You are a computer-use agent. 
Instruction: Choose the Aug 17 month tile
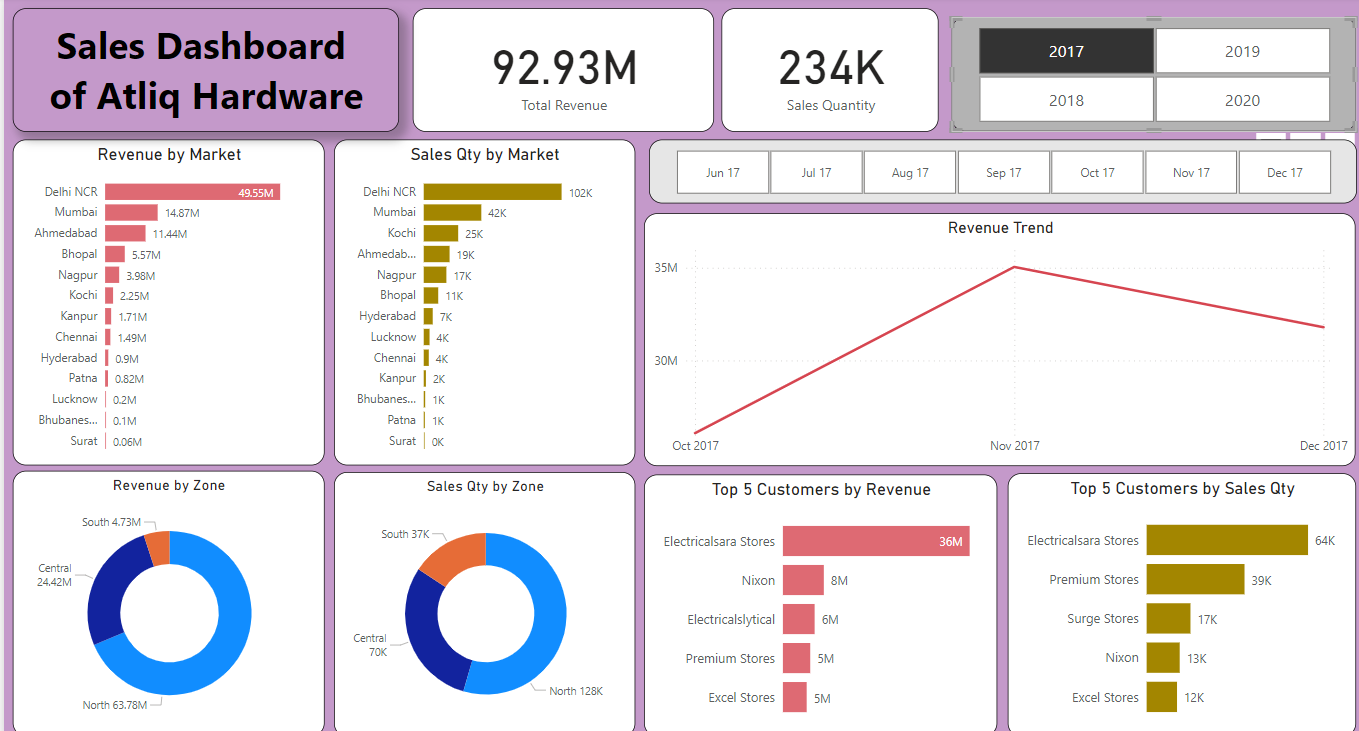910,173
